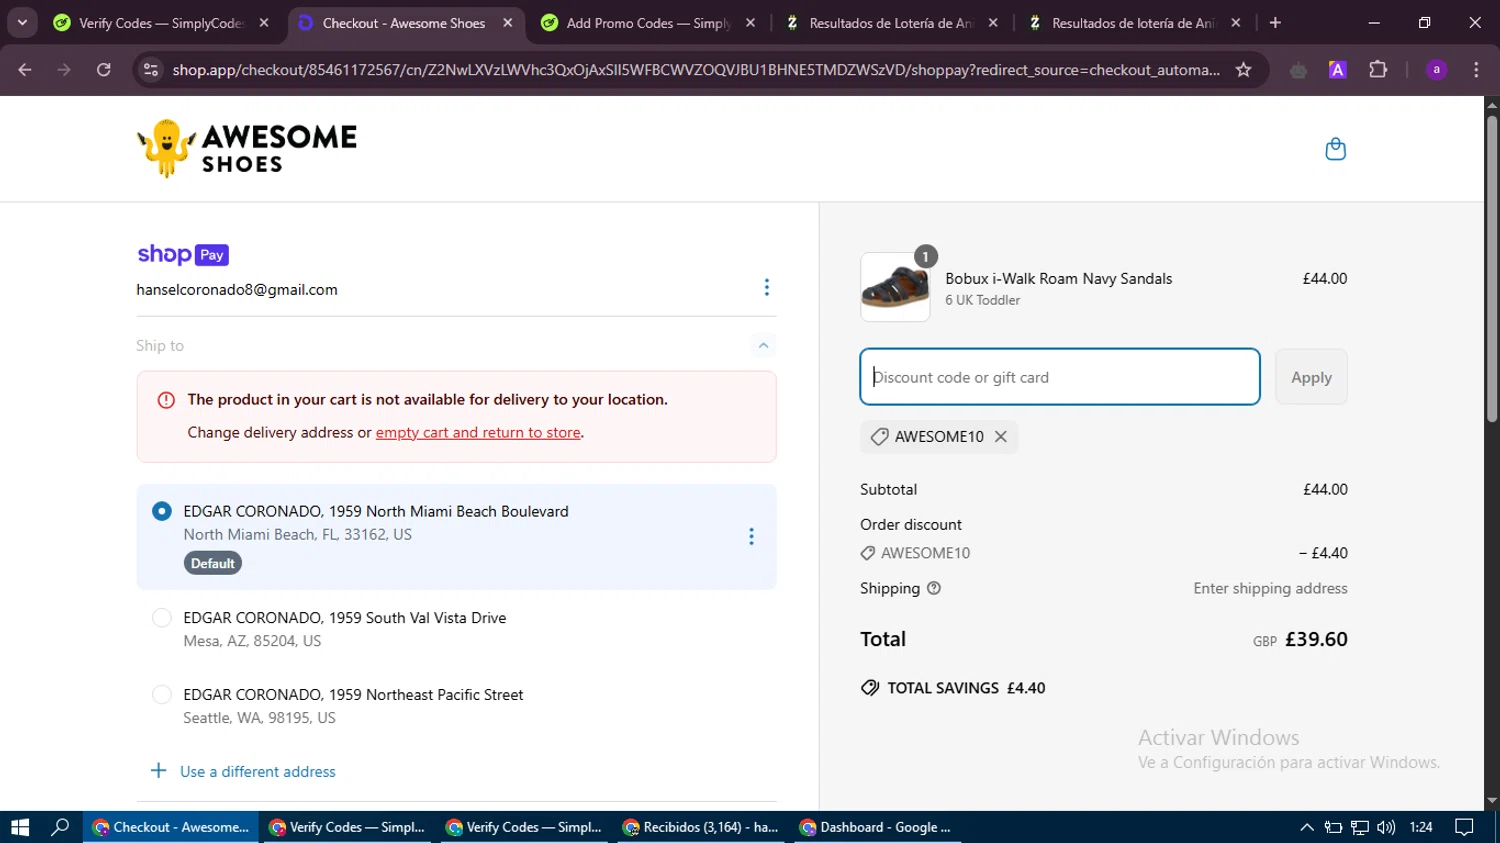Click empty cart and return to store link
Screen dimensions: 1500x843
pos(478,433)
